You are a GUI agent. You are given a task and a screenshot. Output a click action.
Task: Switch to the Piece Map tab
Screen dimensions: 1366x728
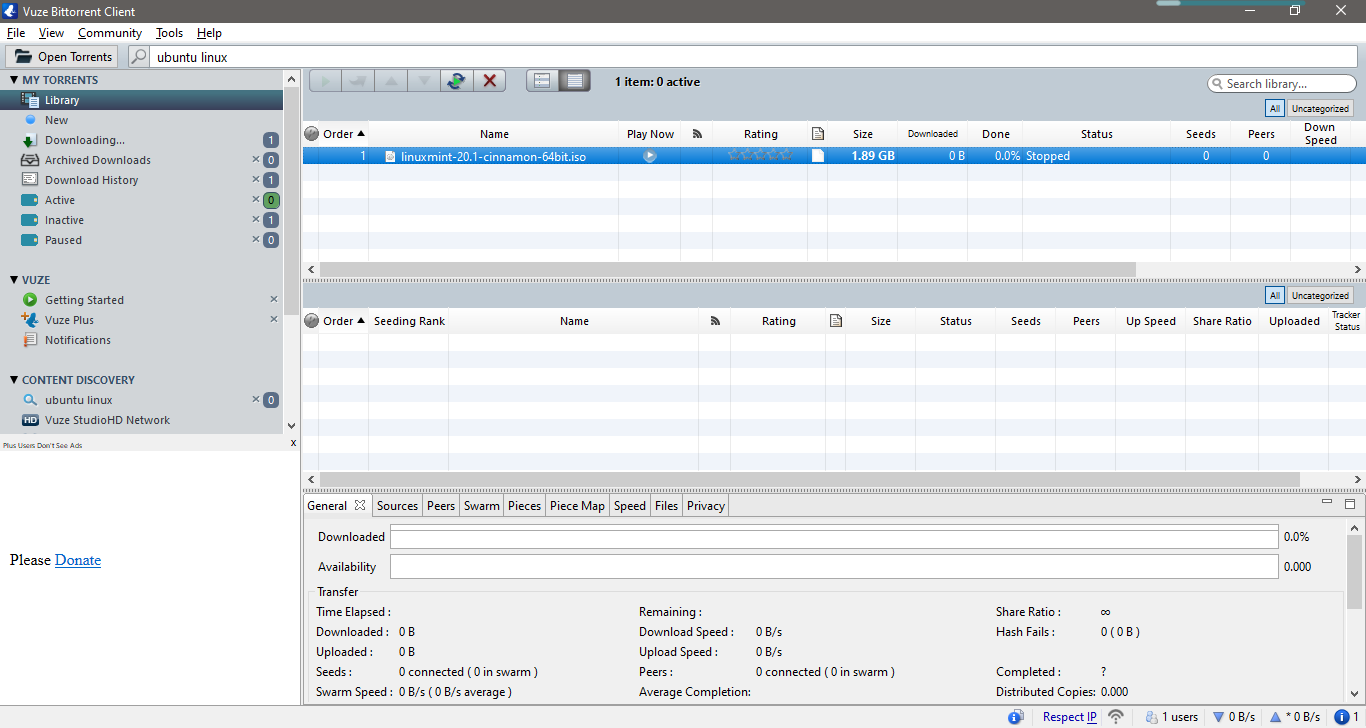tap(577, 506)
